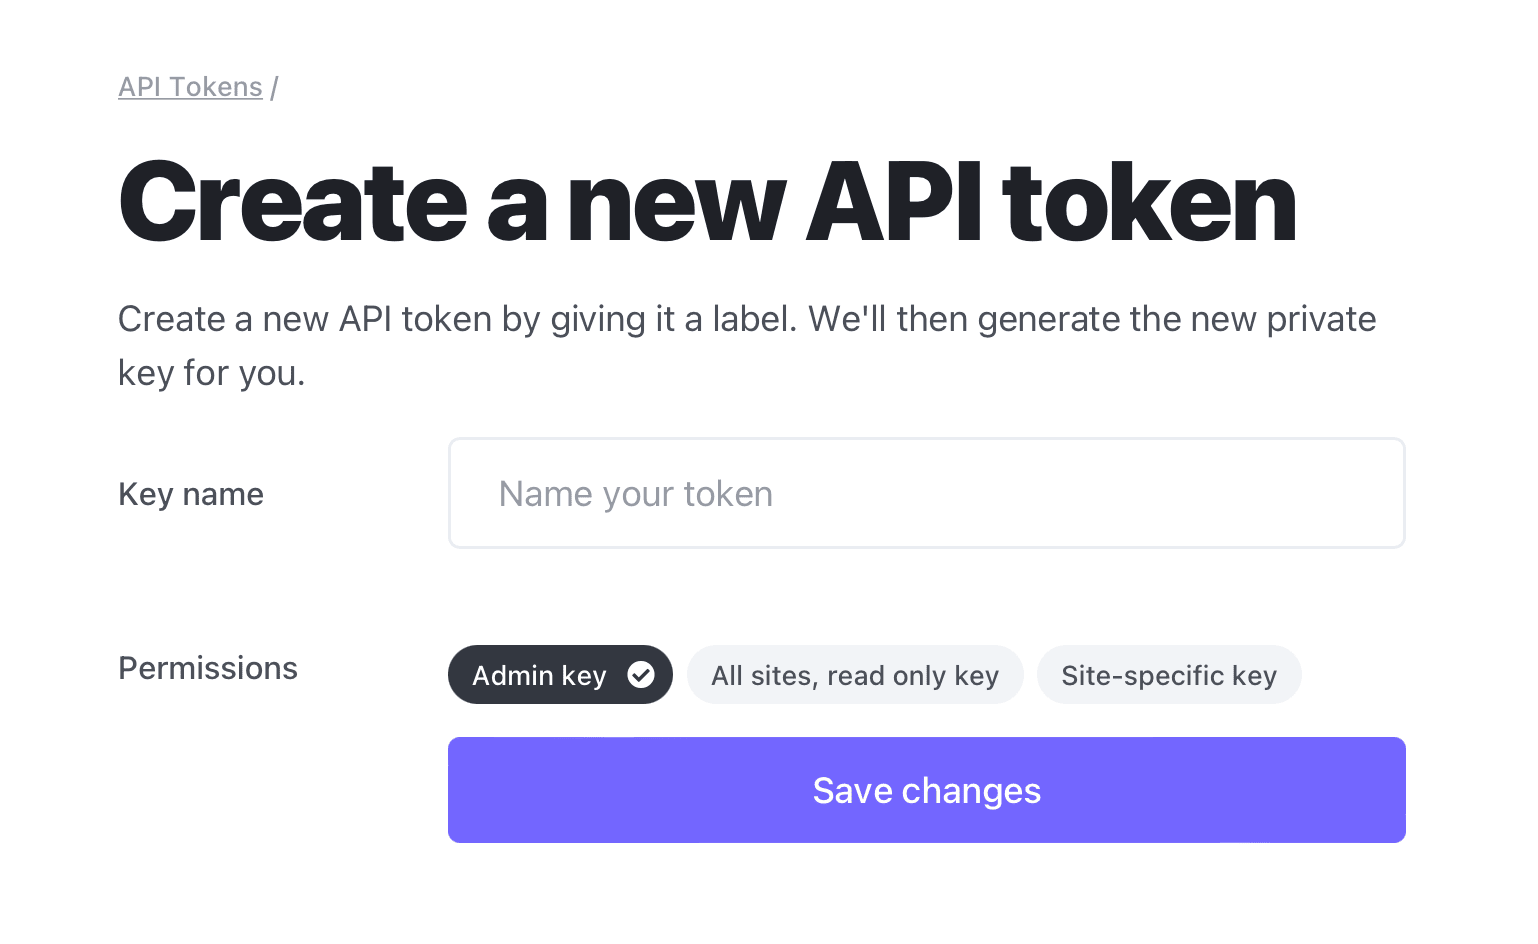
Task: Click the slash after API Tokens
Action: tap(273, 87)
